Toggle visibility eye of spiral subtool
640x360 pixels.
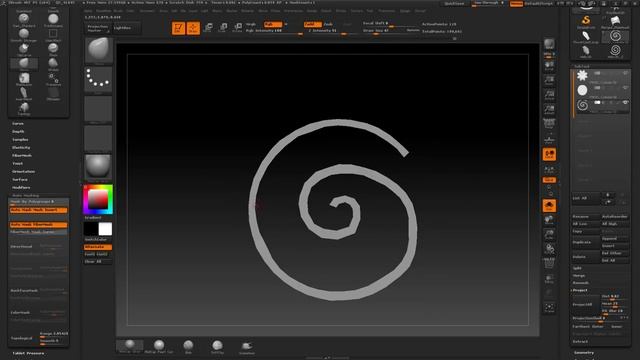pos(625,102)
